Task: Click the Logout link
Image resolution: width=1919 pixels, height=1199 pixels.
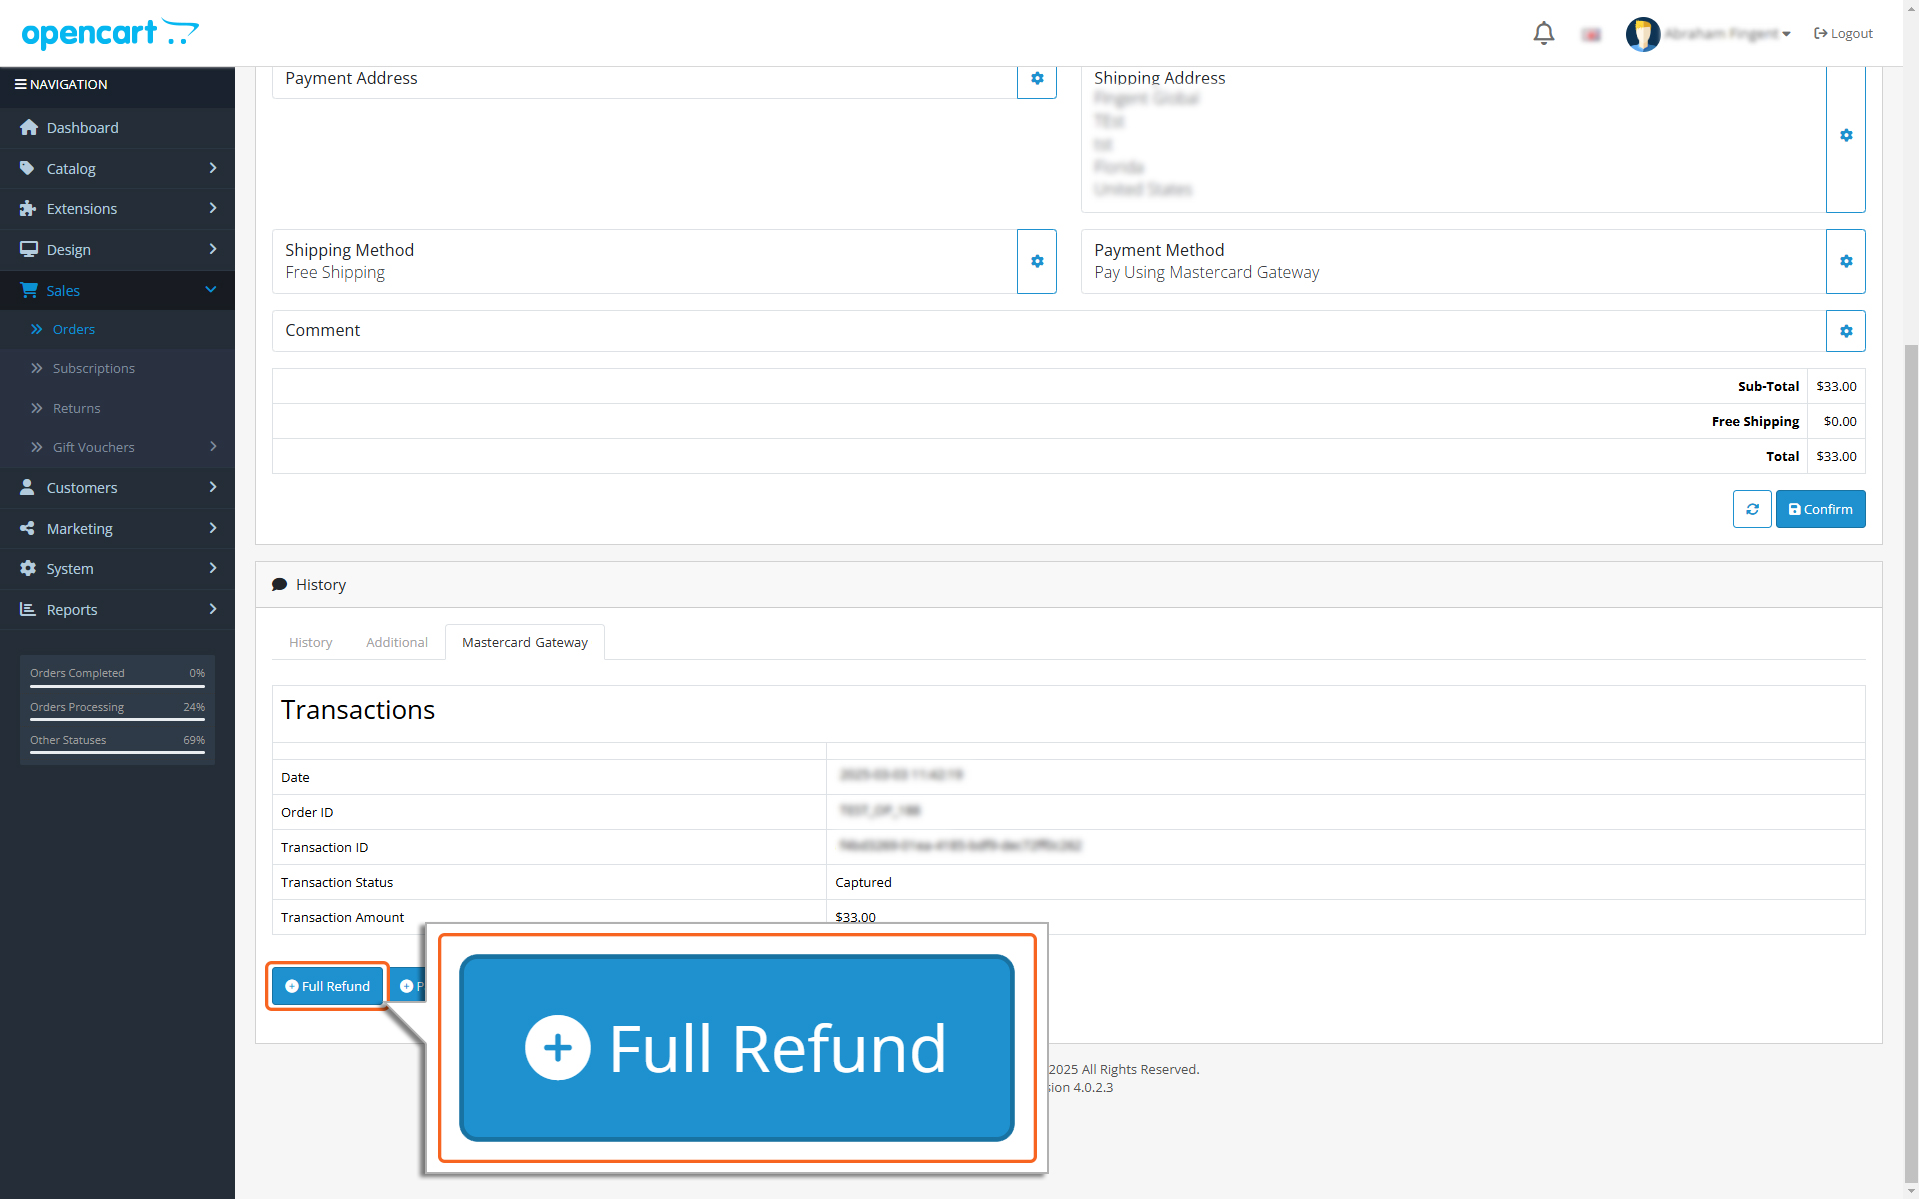Action: 1843,34
